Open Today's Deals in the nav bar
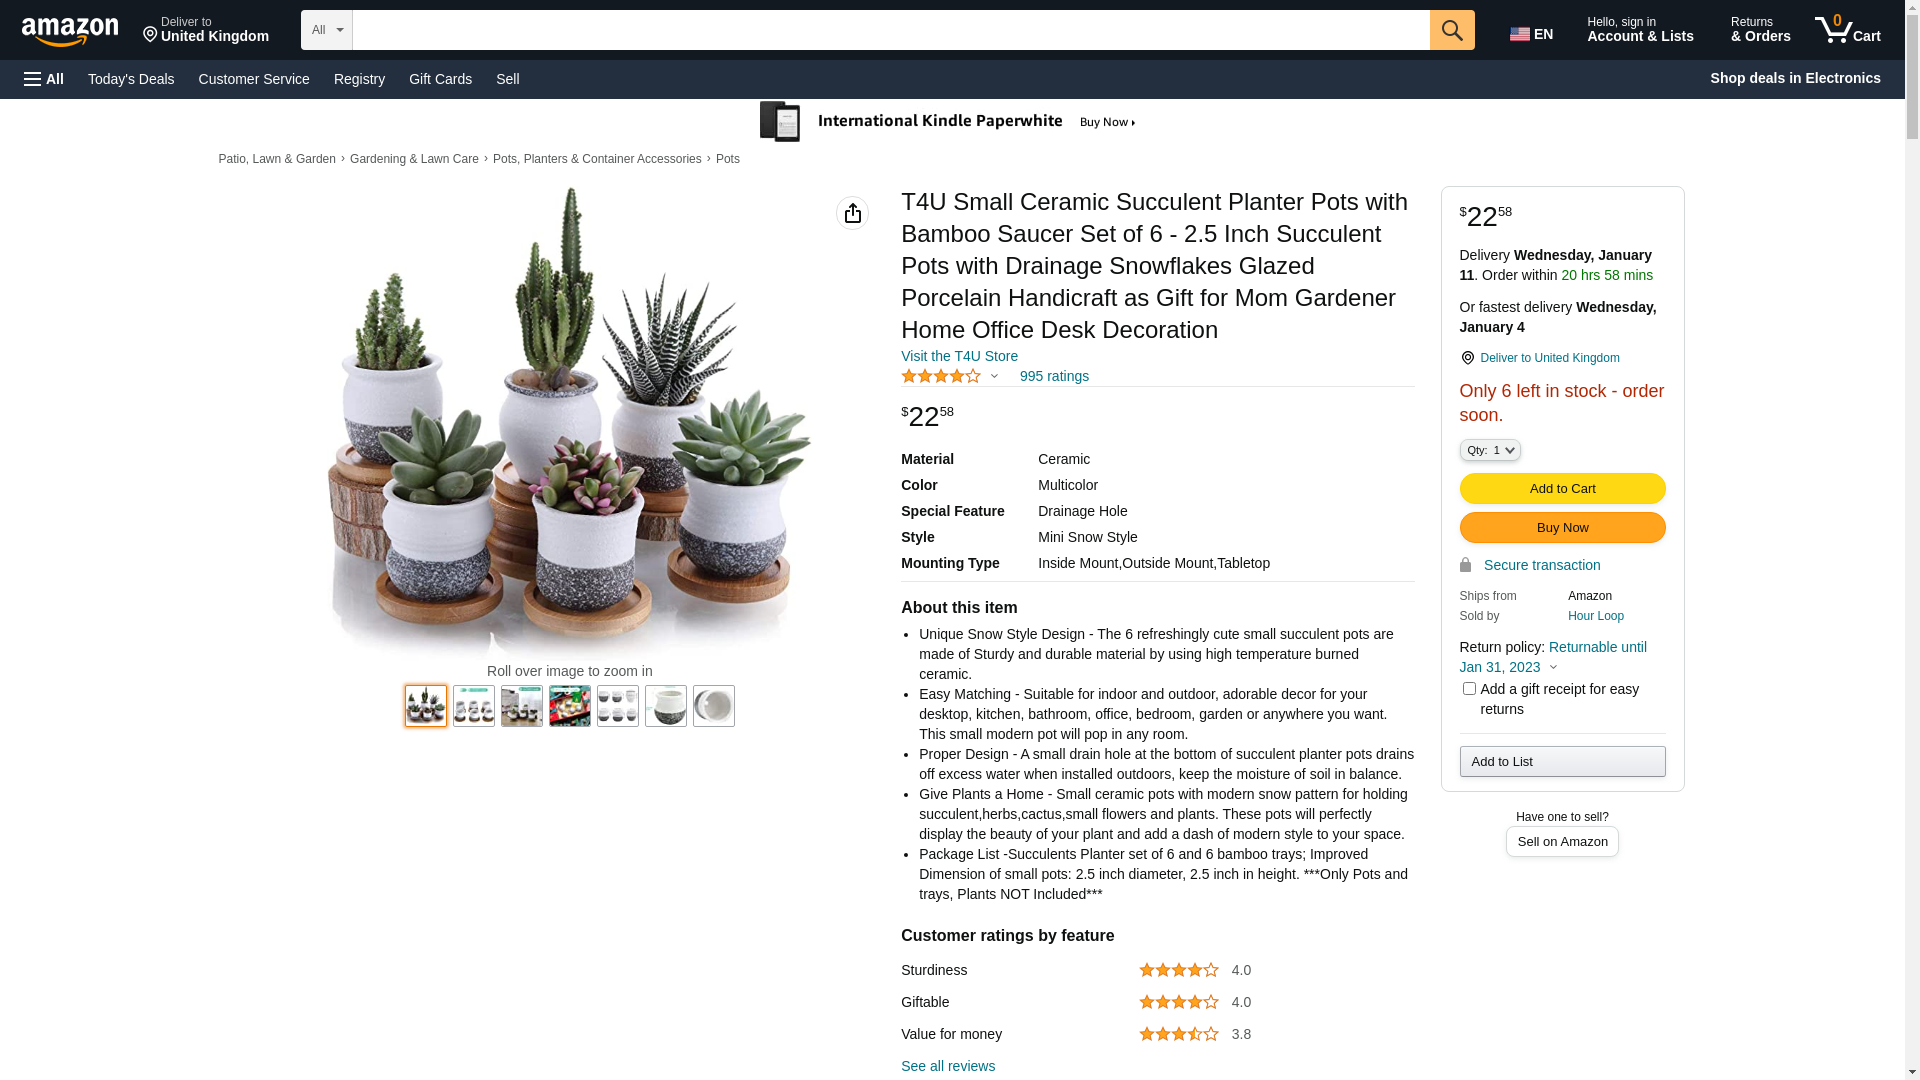This screenshot has width=1920, height=1080. point(131,79)
